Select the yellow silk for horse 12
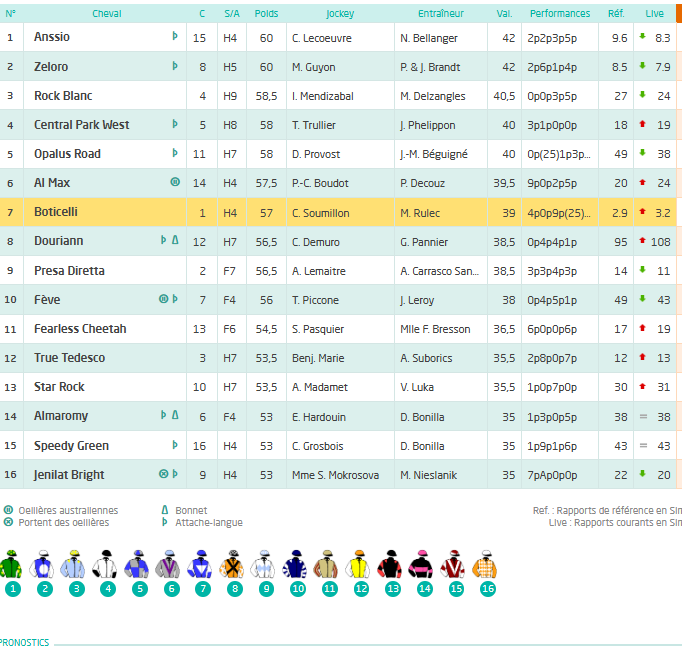Screen dimensions: 682x667 (360, 564)
